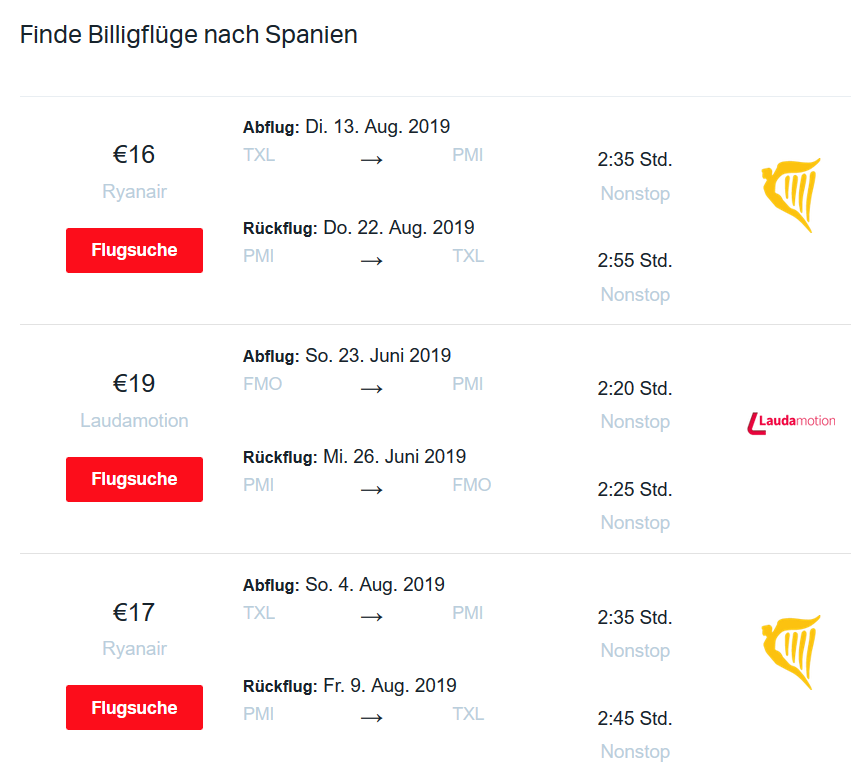Click the Laudamotion airline name text

(x=134, y=421)
